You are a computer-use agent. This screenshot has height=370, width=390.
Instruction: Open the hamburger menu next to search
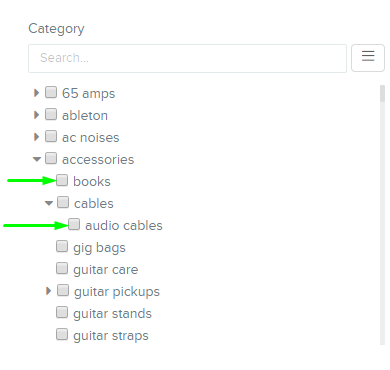click(x=368, y=58)
